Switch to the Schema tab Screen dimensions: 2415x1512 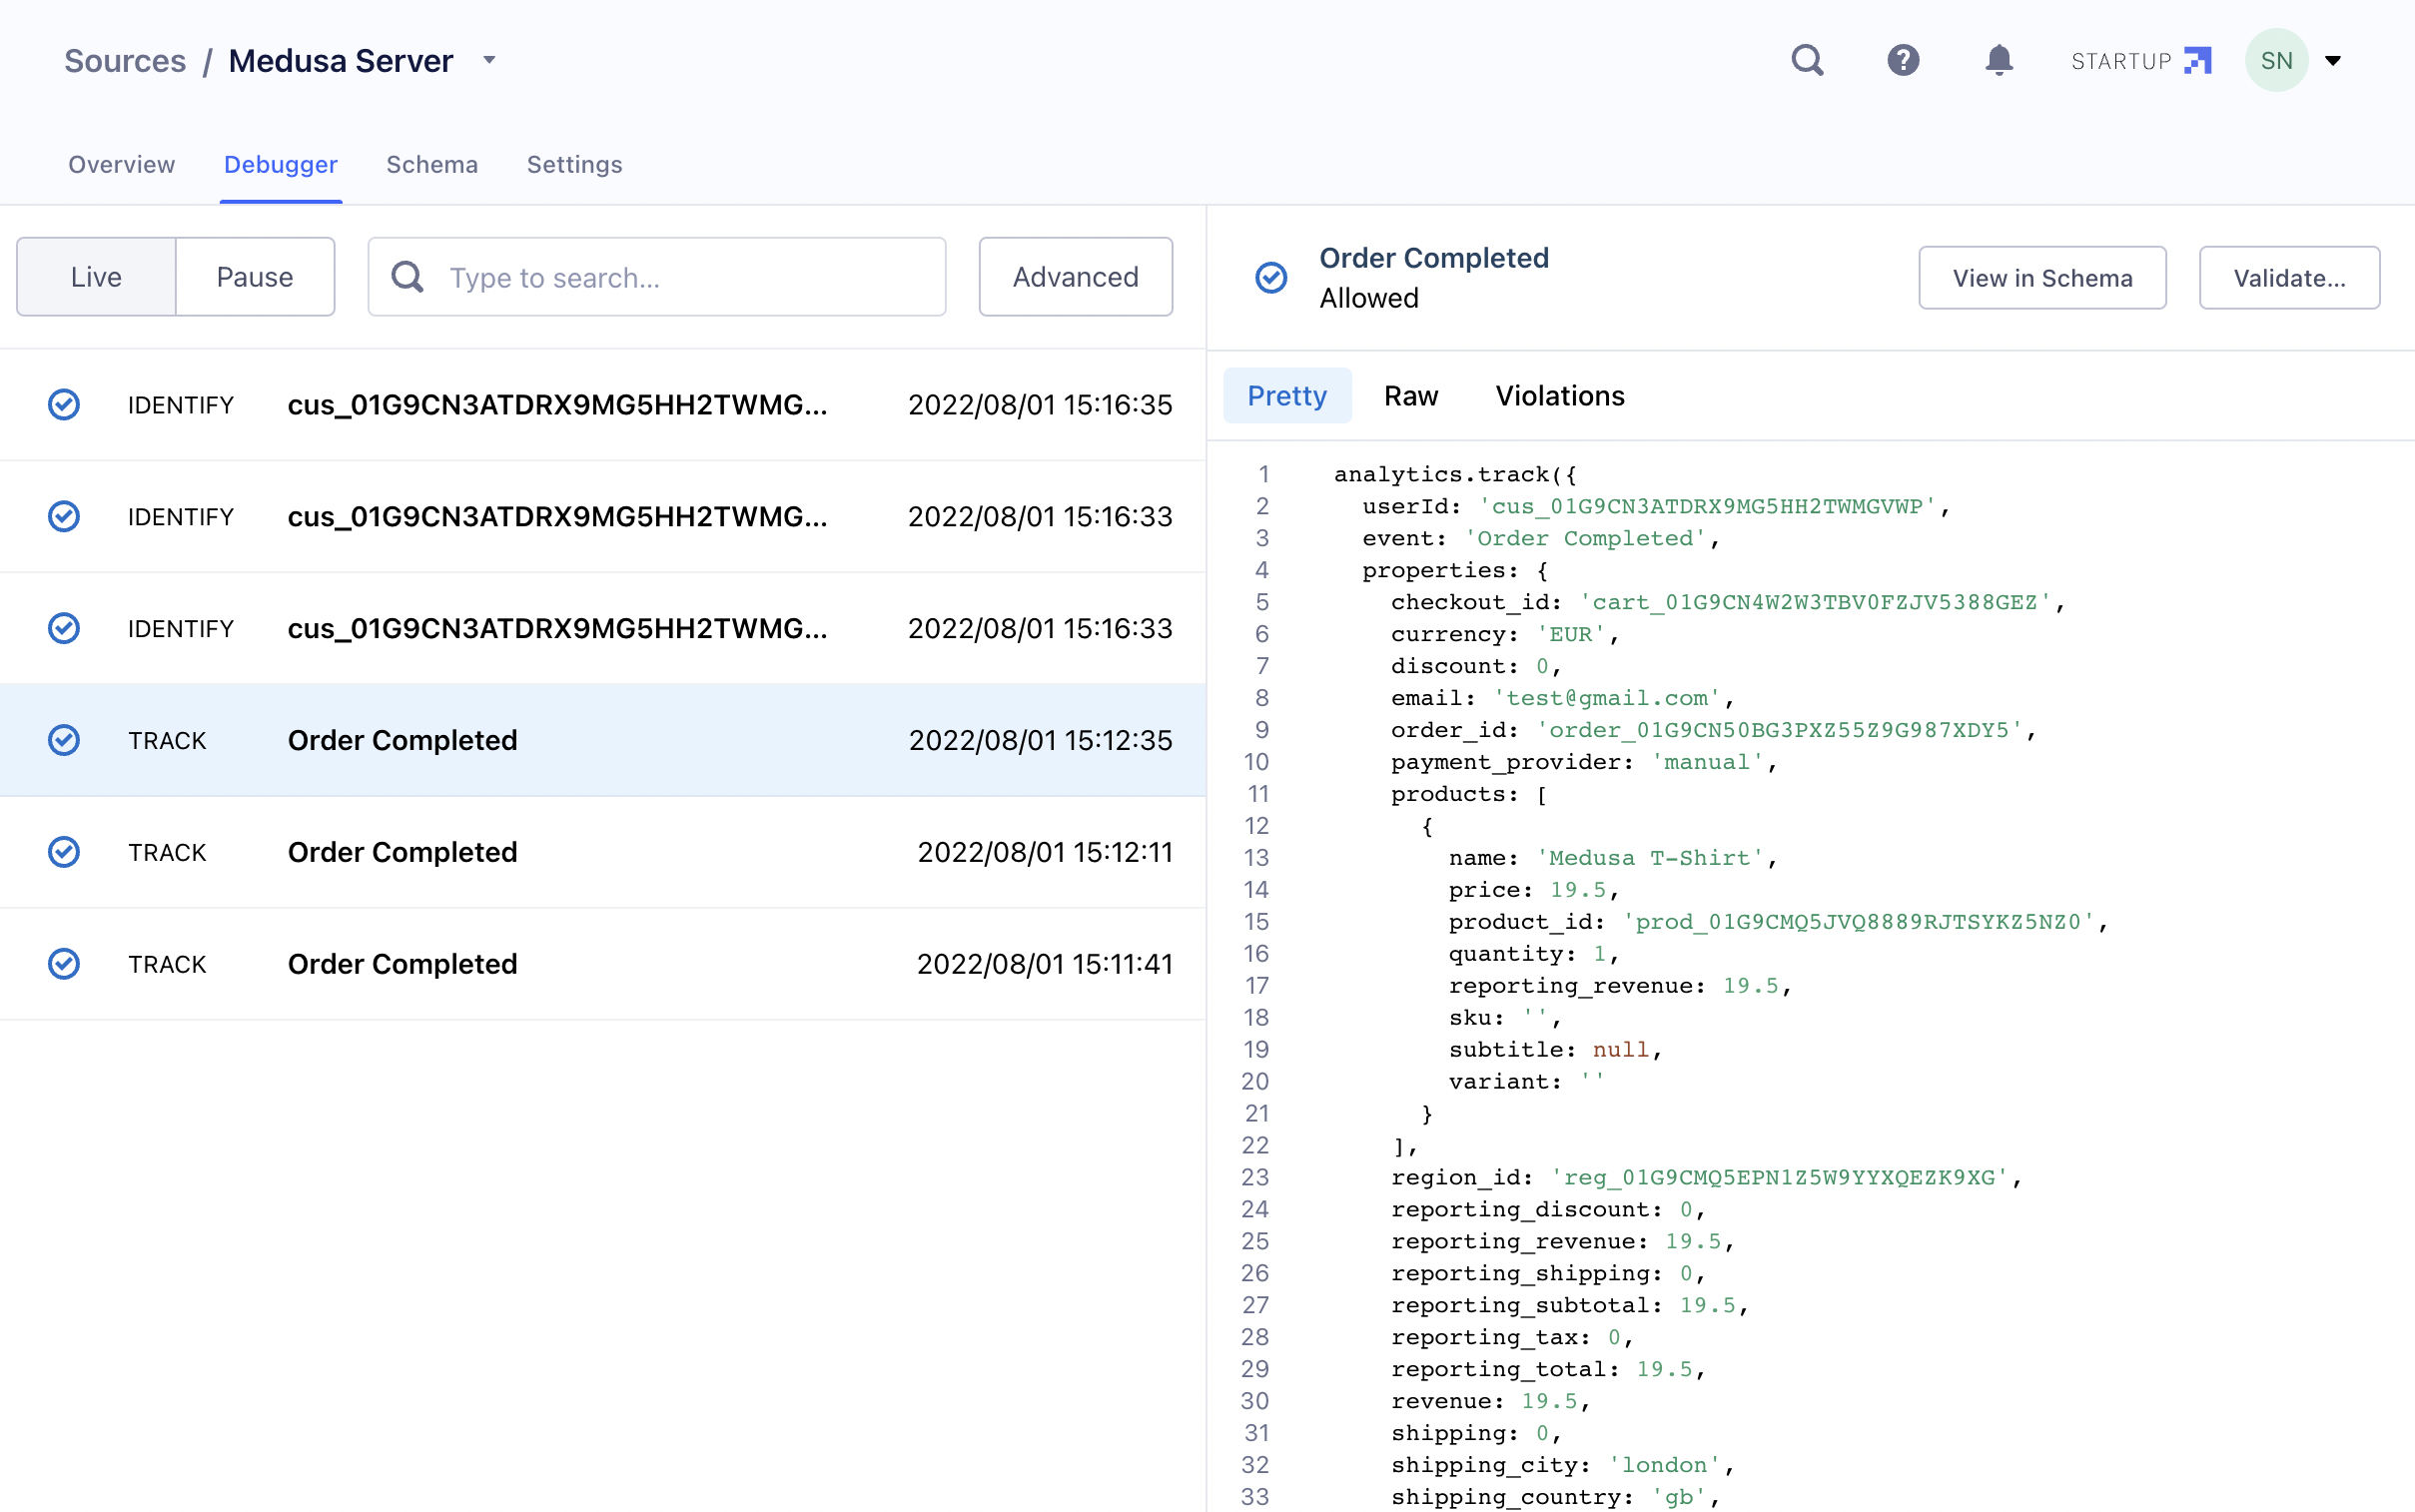point(432,164)
